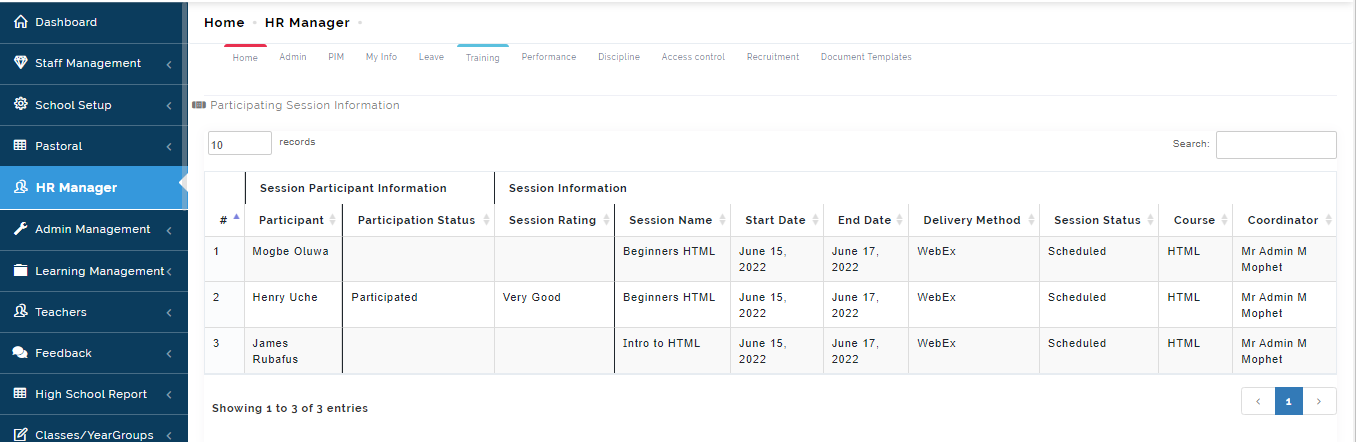1356x442 pixels.
Task: Sort by Session Rating column
Action: click(554, 220)
